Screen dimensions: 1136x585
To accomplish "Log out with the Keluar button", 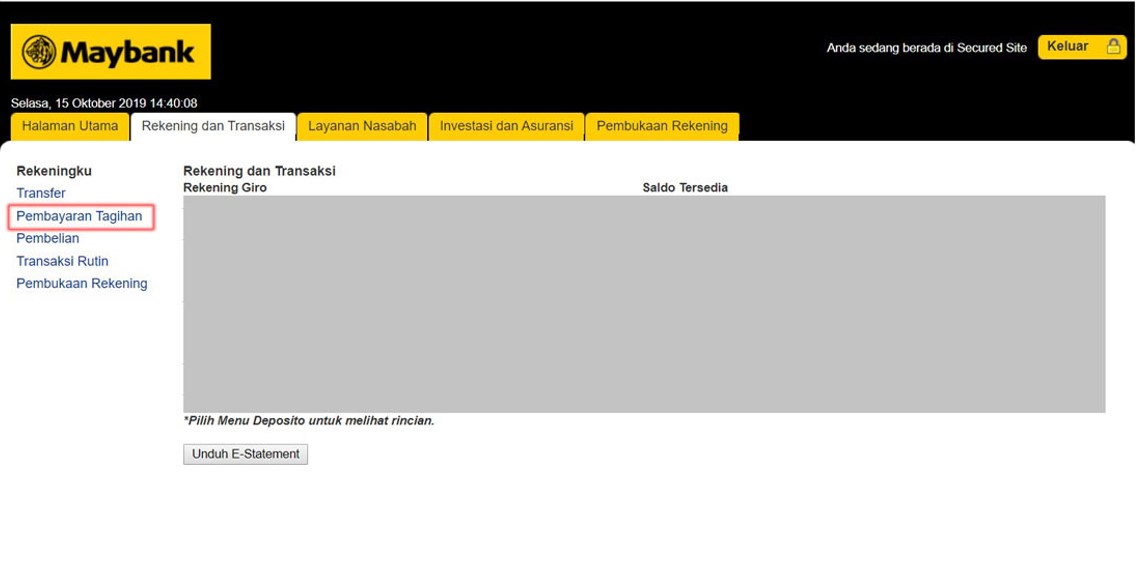I will pos(1082,47).
